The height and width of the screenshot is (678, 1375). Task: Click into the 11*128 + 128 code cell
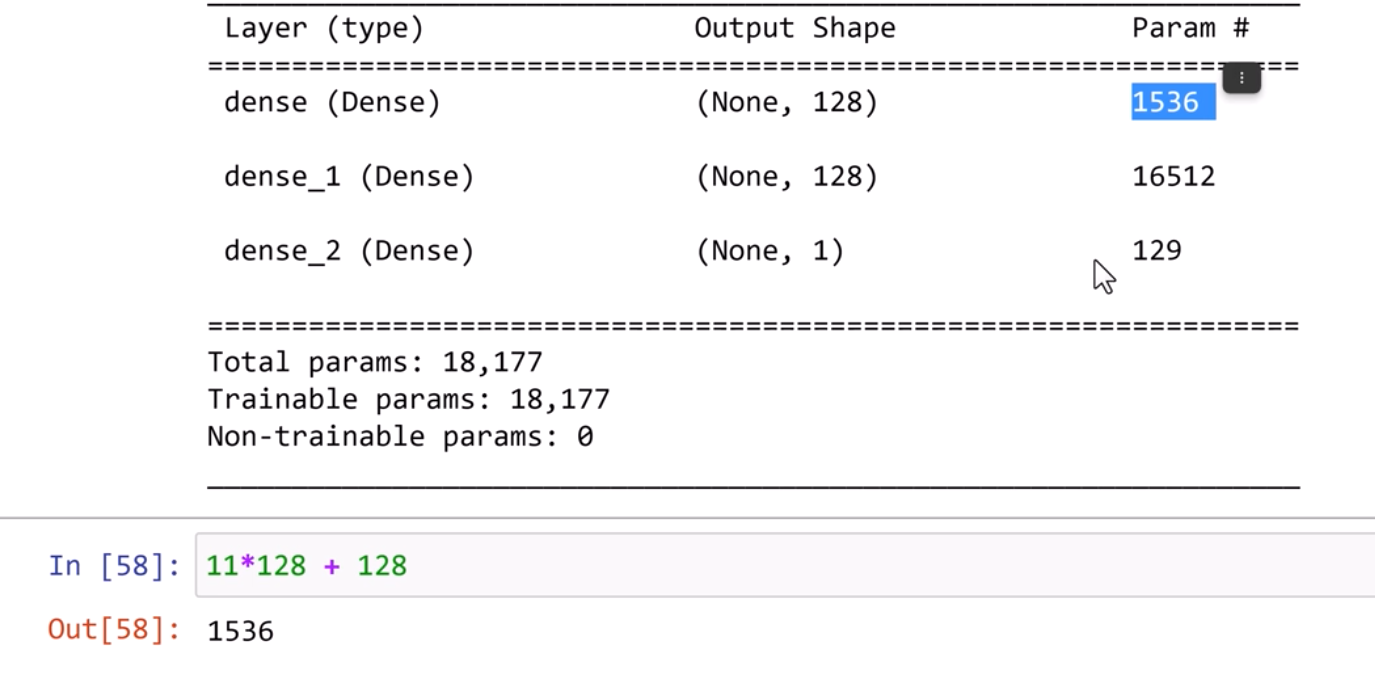(x=700, y=566)
